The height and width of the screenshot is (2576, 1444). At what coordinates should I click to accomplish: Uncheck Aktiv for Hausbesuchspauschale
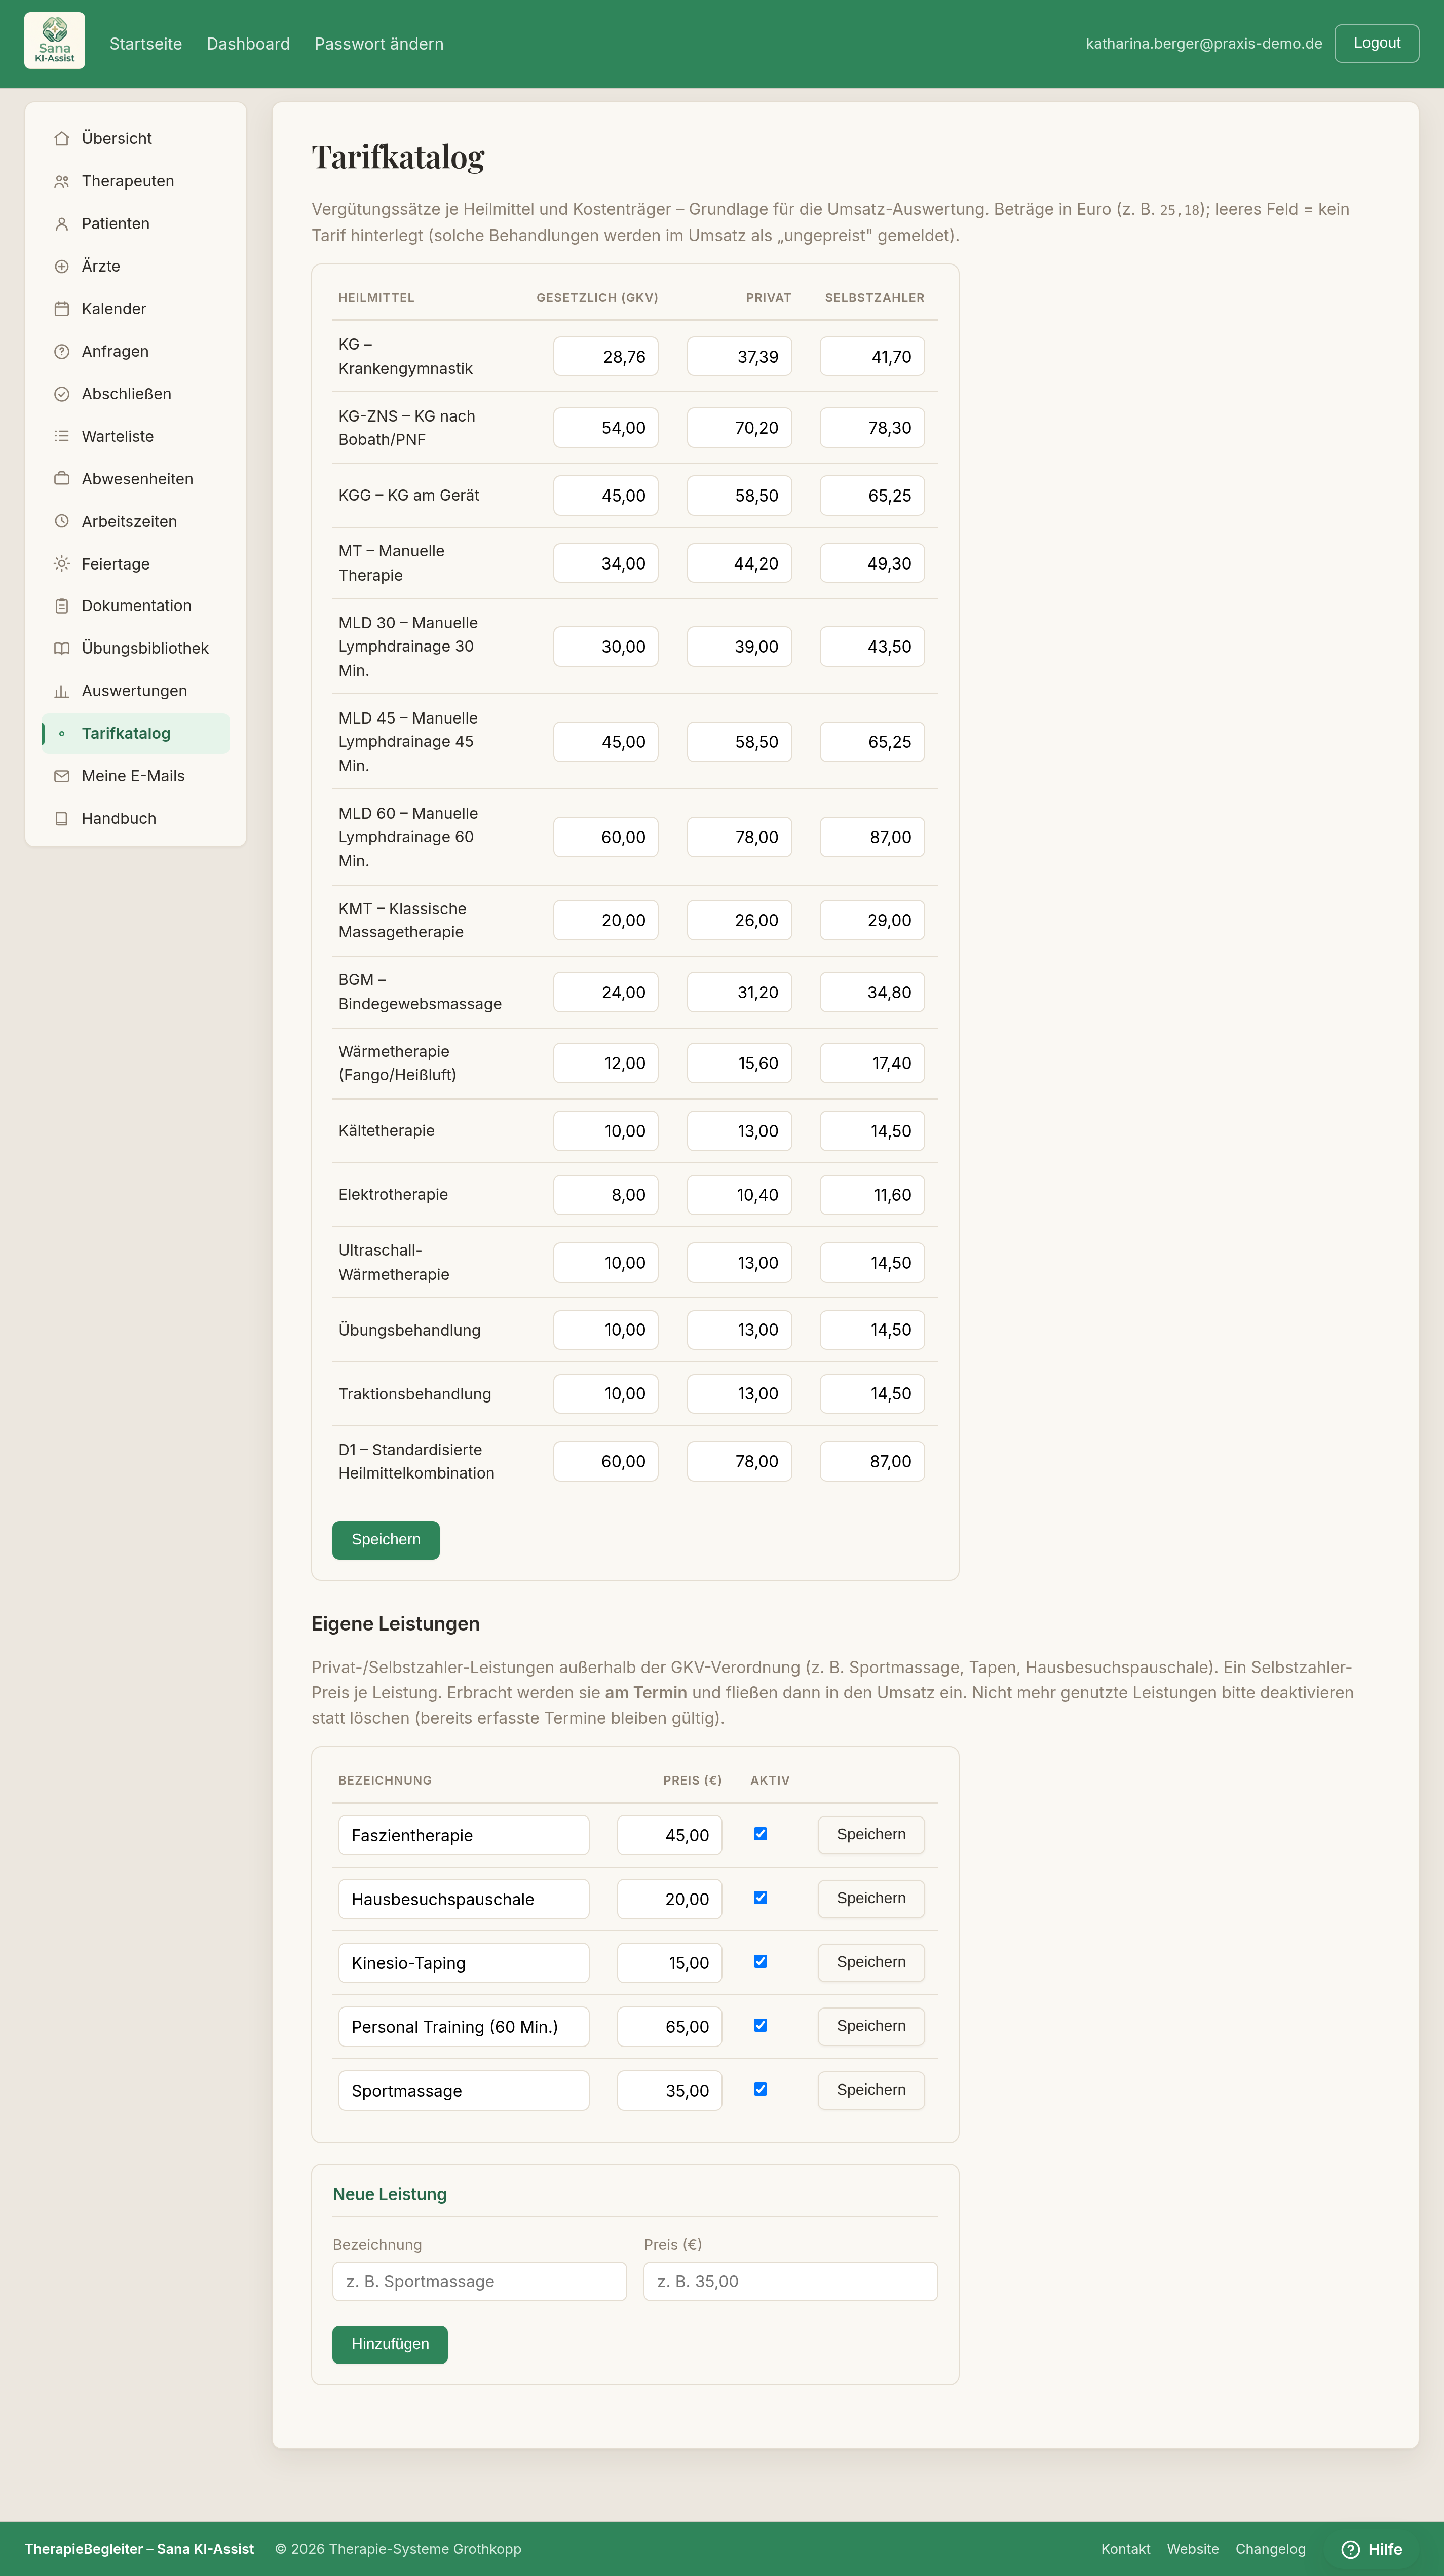[760, 1898]
